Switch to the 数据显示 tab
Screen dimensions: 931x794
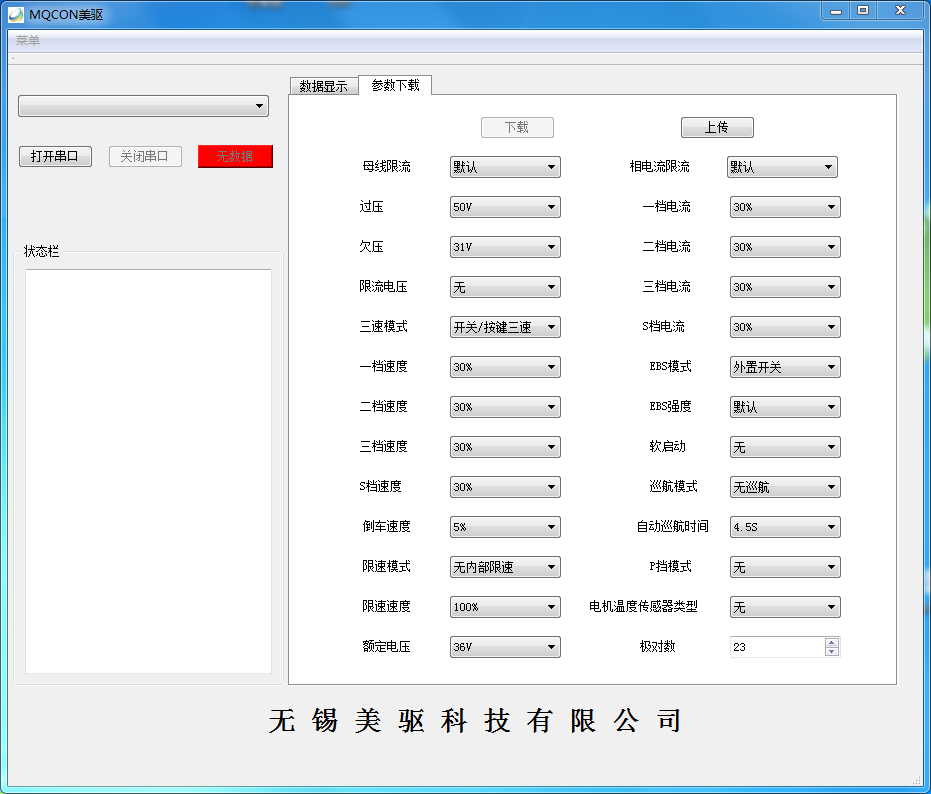[323, 86]
